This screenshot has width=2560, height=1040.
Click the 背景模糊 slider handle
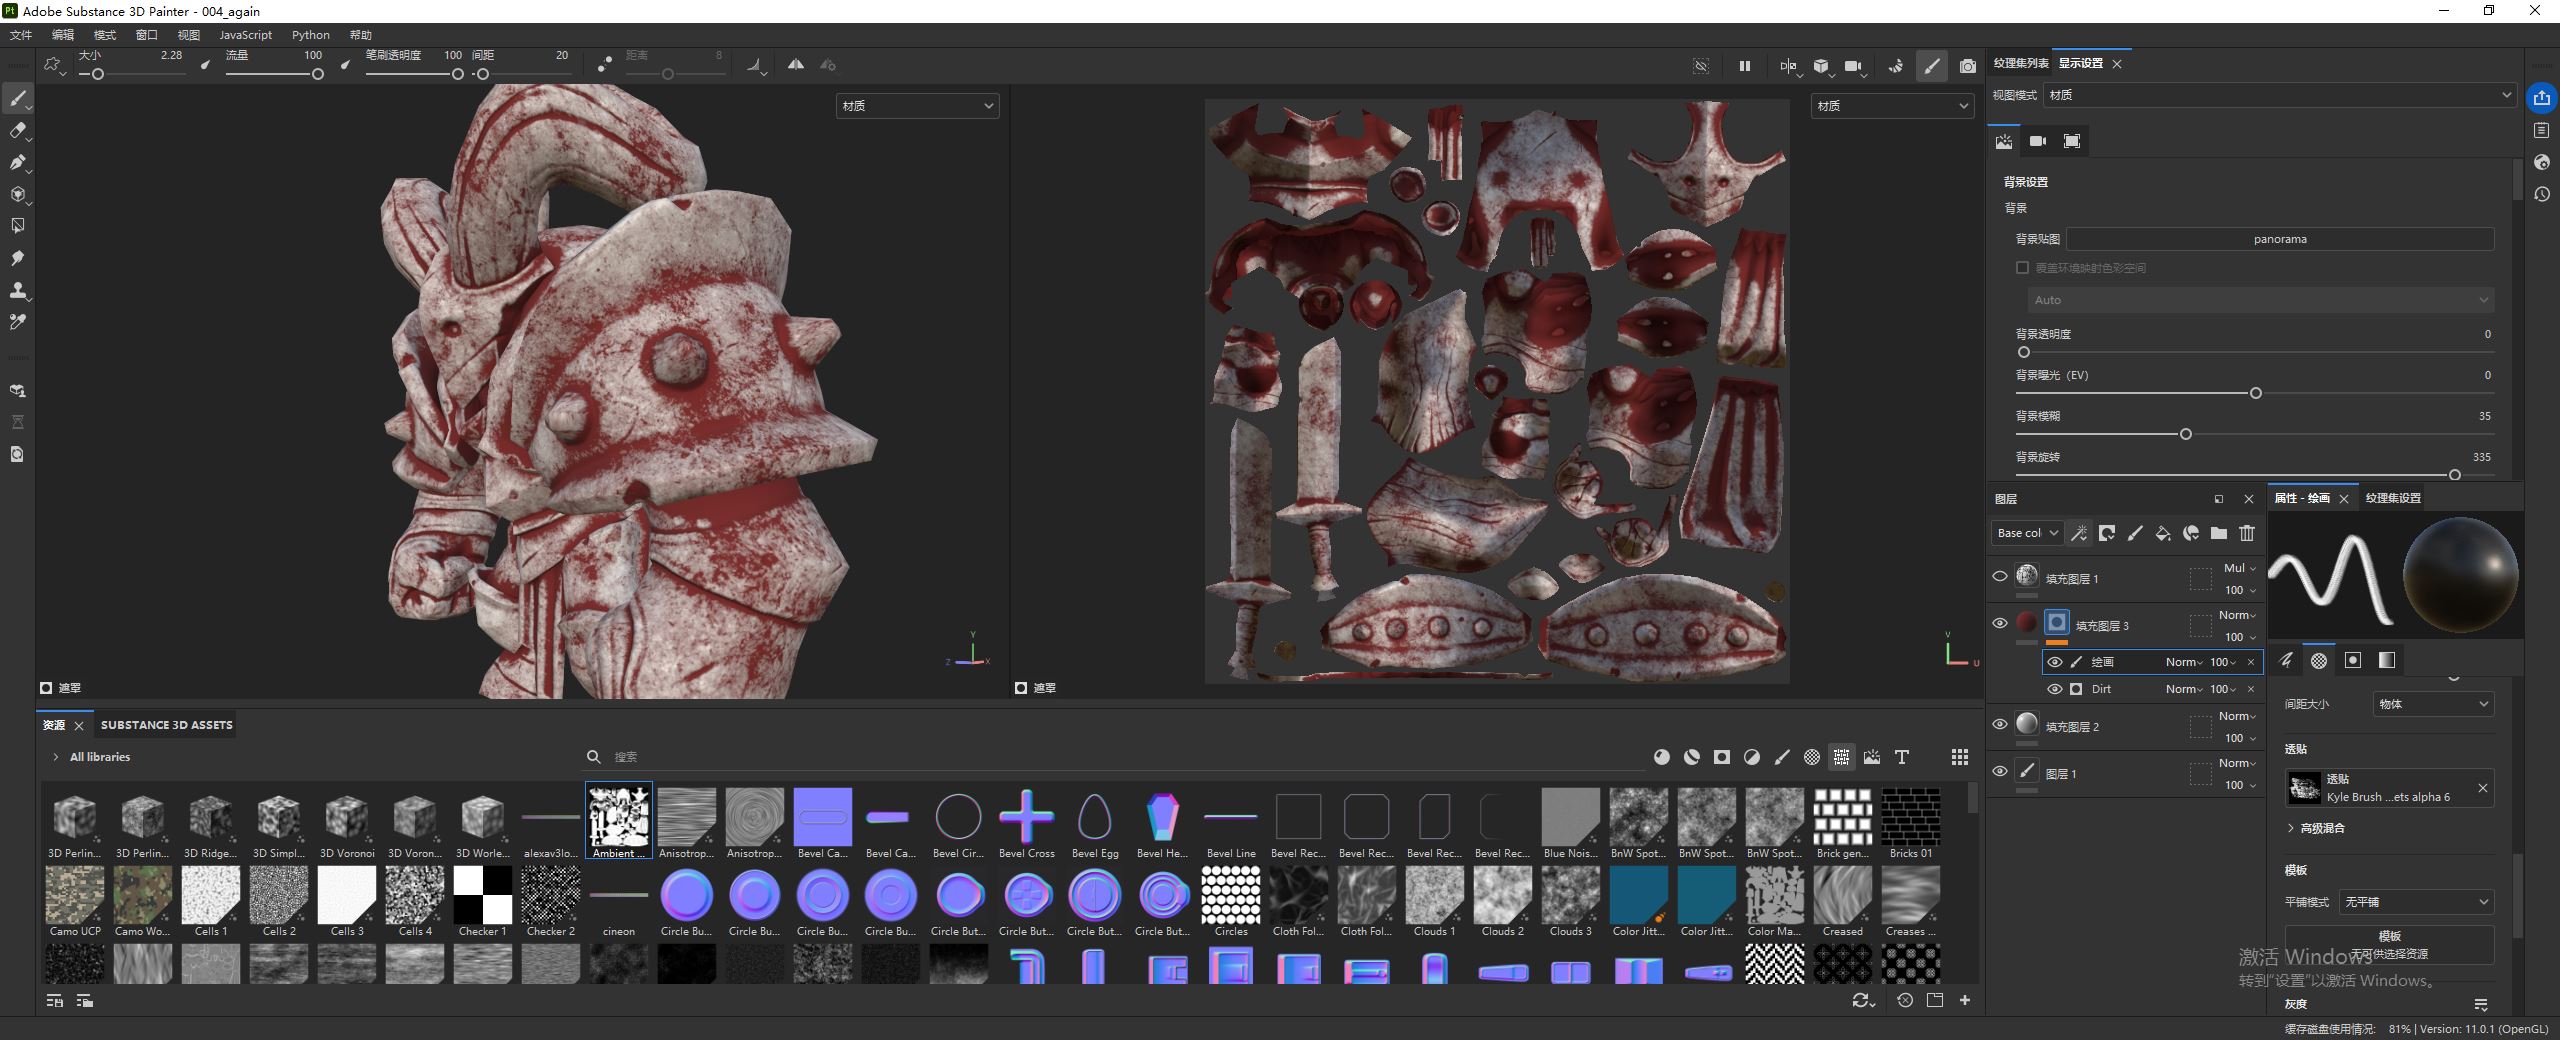(2185, 434)
